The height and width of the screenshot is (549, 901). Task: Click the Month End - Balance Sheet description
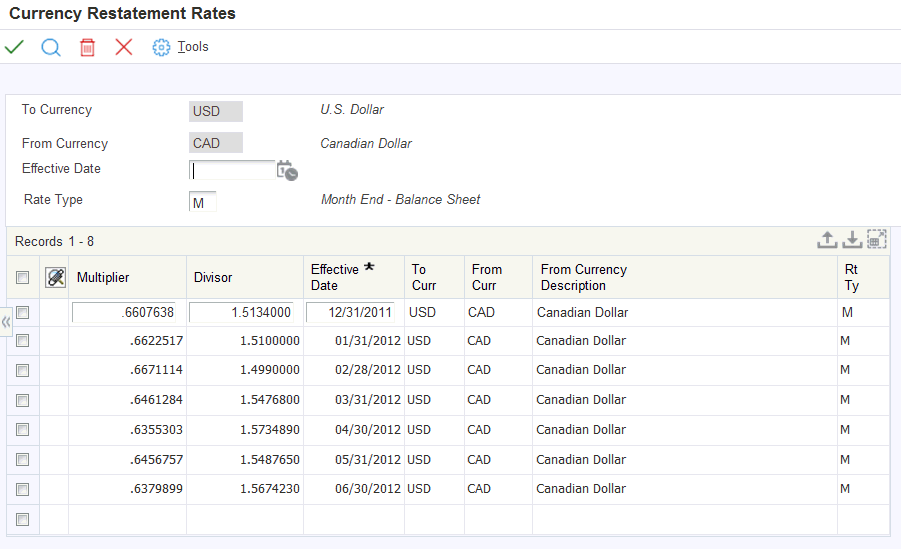click(x=401, y=199)
